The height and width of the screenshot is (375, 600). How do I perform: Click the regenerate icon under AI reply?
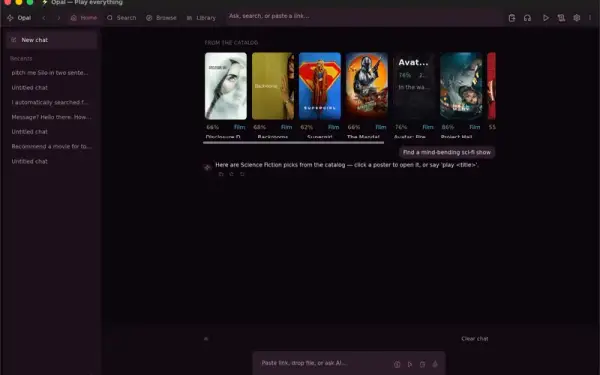tap(232, 174)
